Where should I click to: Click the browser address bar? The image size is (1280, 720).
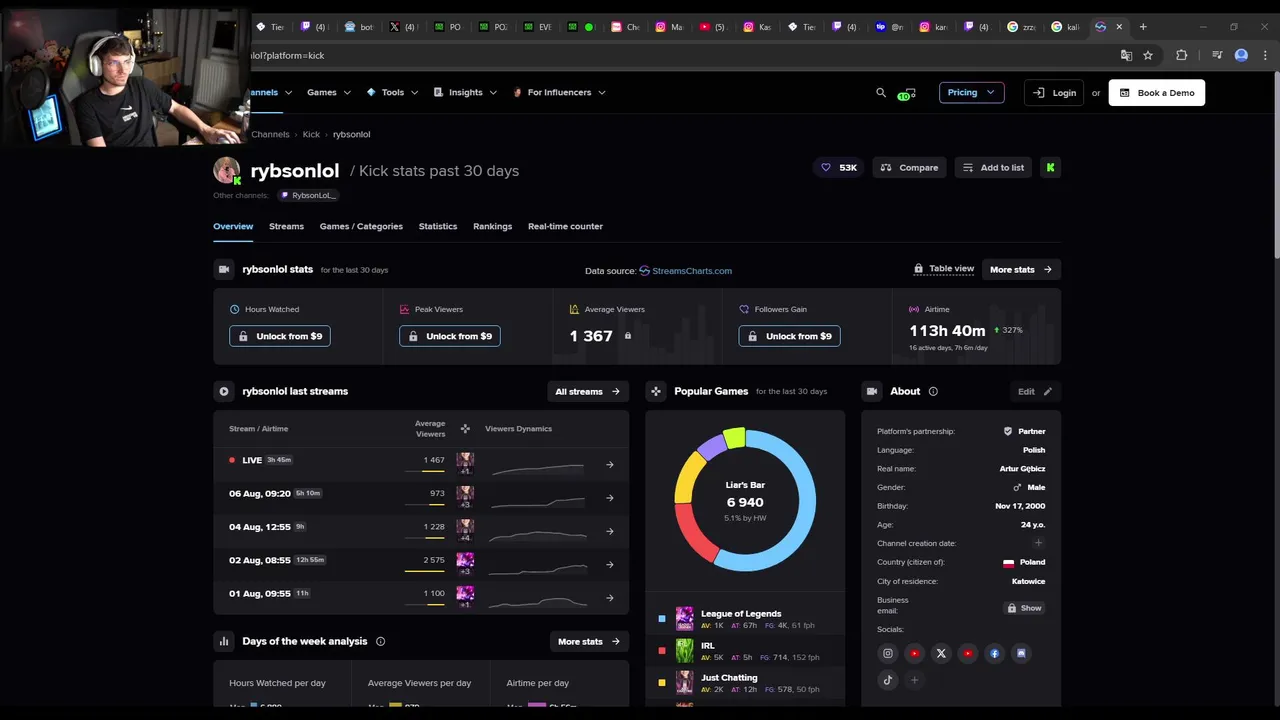(x=680, y=55)
